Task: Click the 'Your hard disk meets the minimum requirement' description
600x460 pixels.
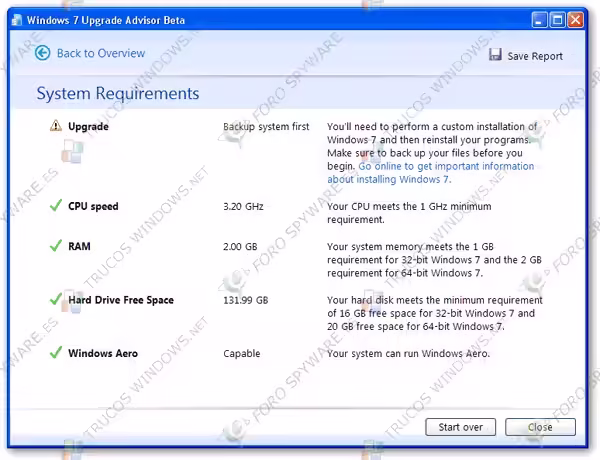Action: [435, 313]
